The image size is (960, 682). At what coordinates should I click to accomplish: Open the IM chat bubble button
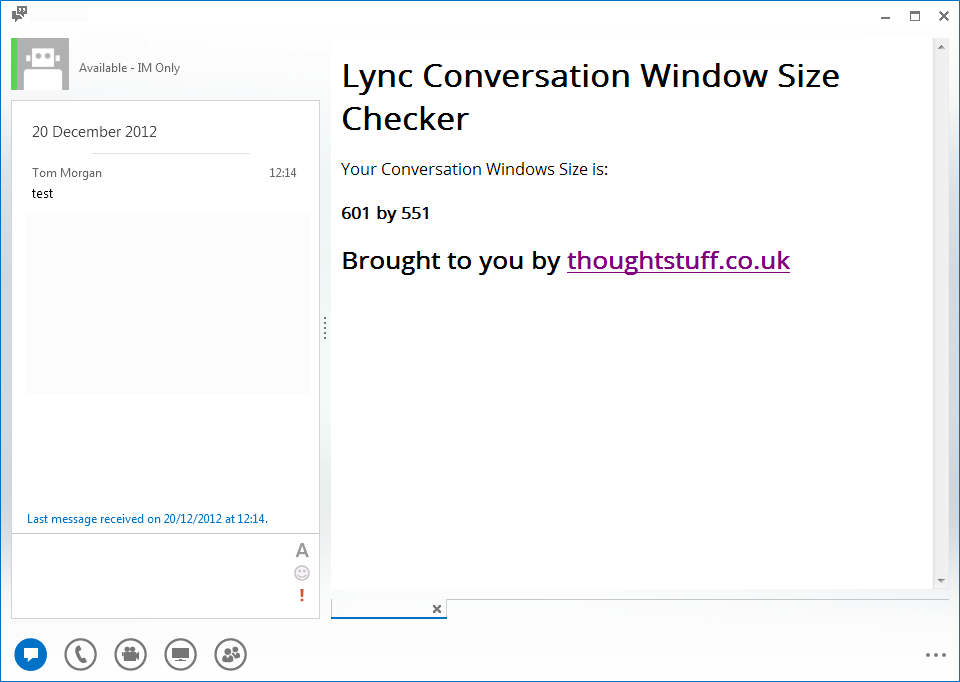coord(31,654)
